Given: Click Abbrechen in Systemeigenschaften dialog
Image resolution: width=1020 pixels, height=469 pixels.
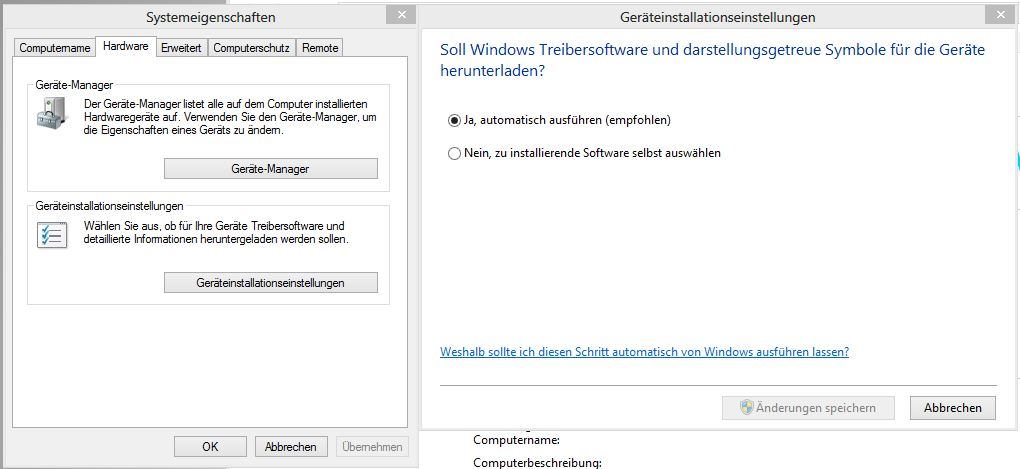Looking at the screenshot, I should pyautogui.click(x=291, y=447).
